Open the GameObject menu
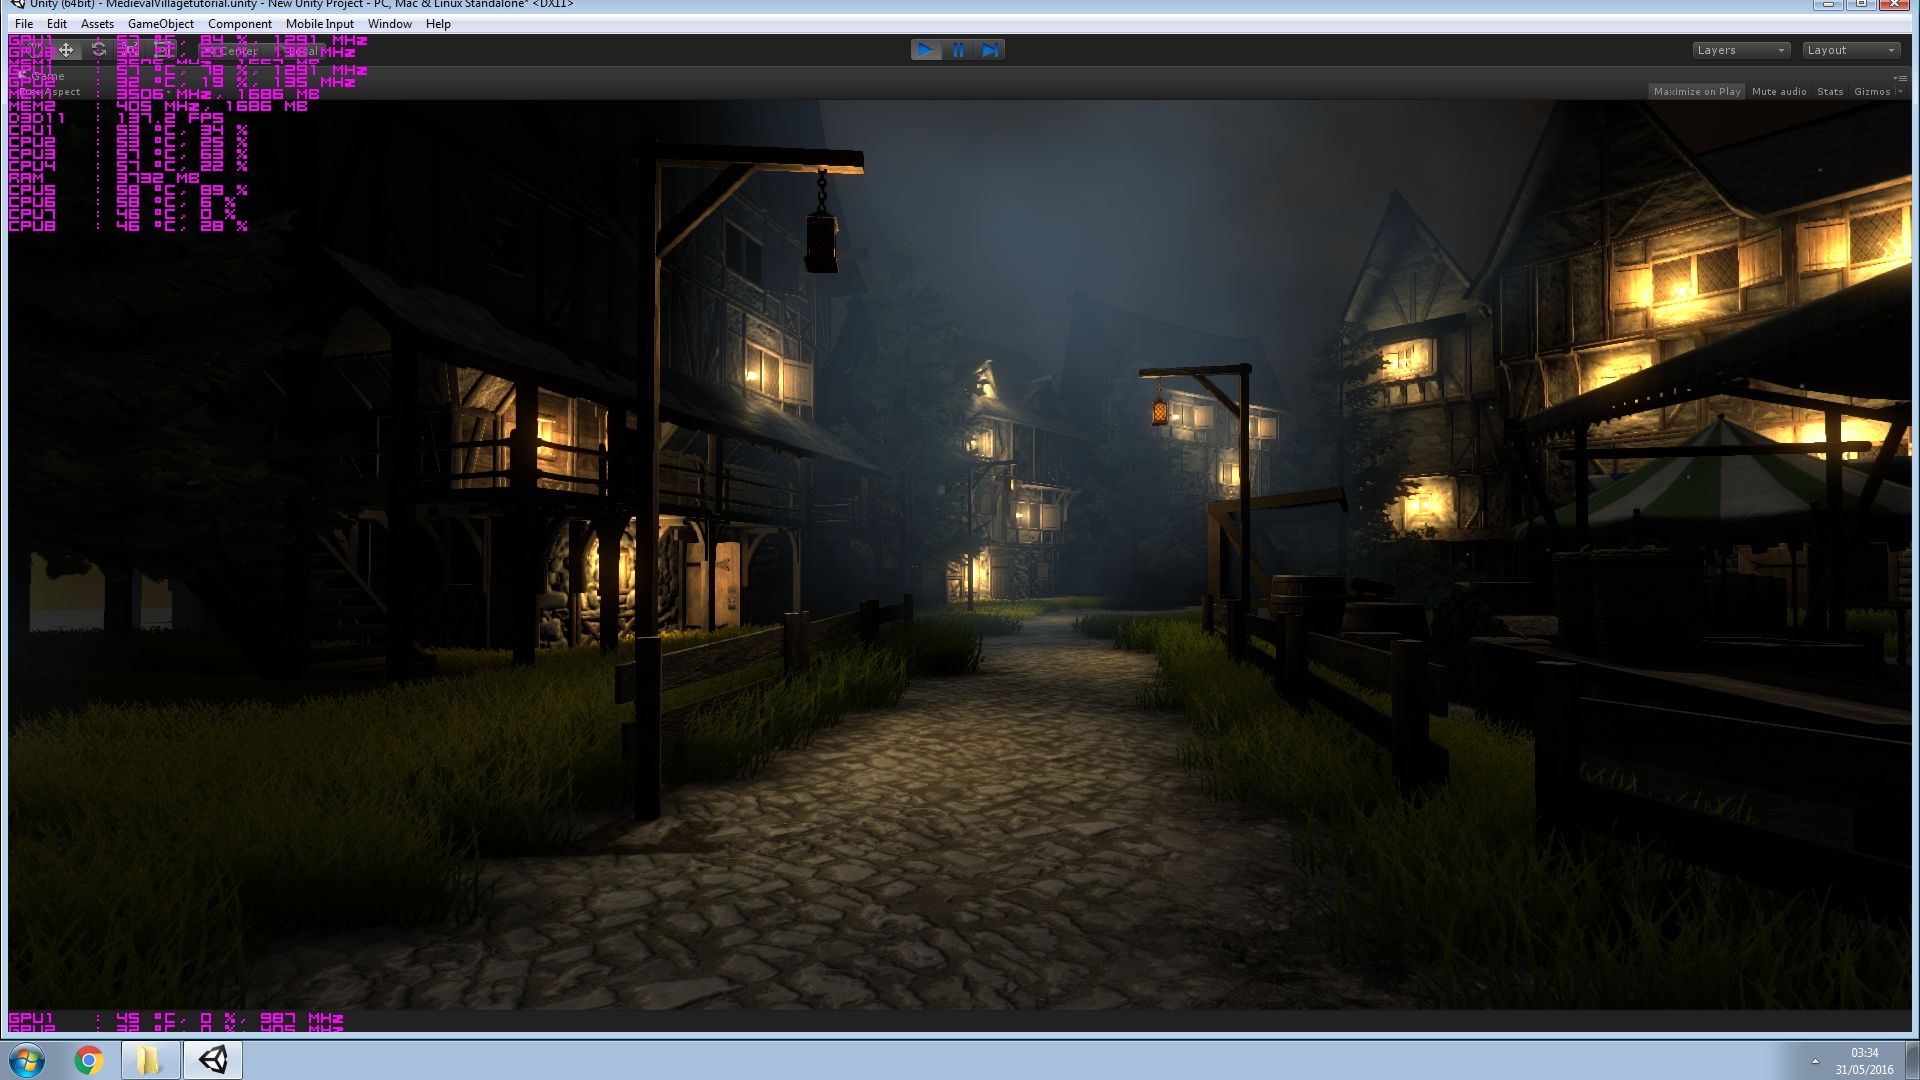The width and height of the screenshot is (1920, 1080). (161, 24)
